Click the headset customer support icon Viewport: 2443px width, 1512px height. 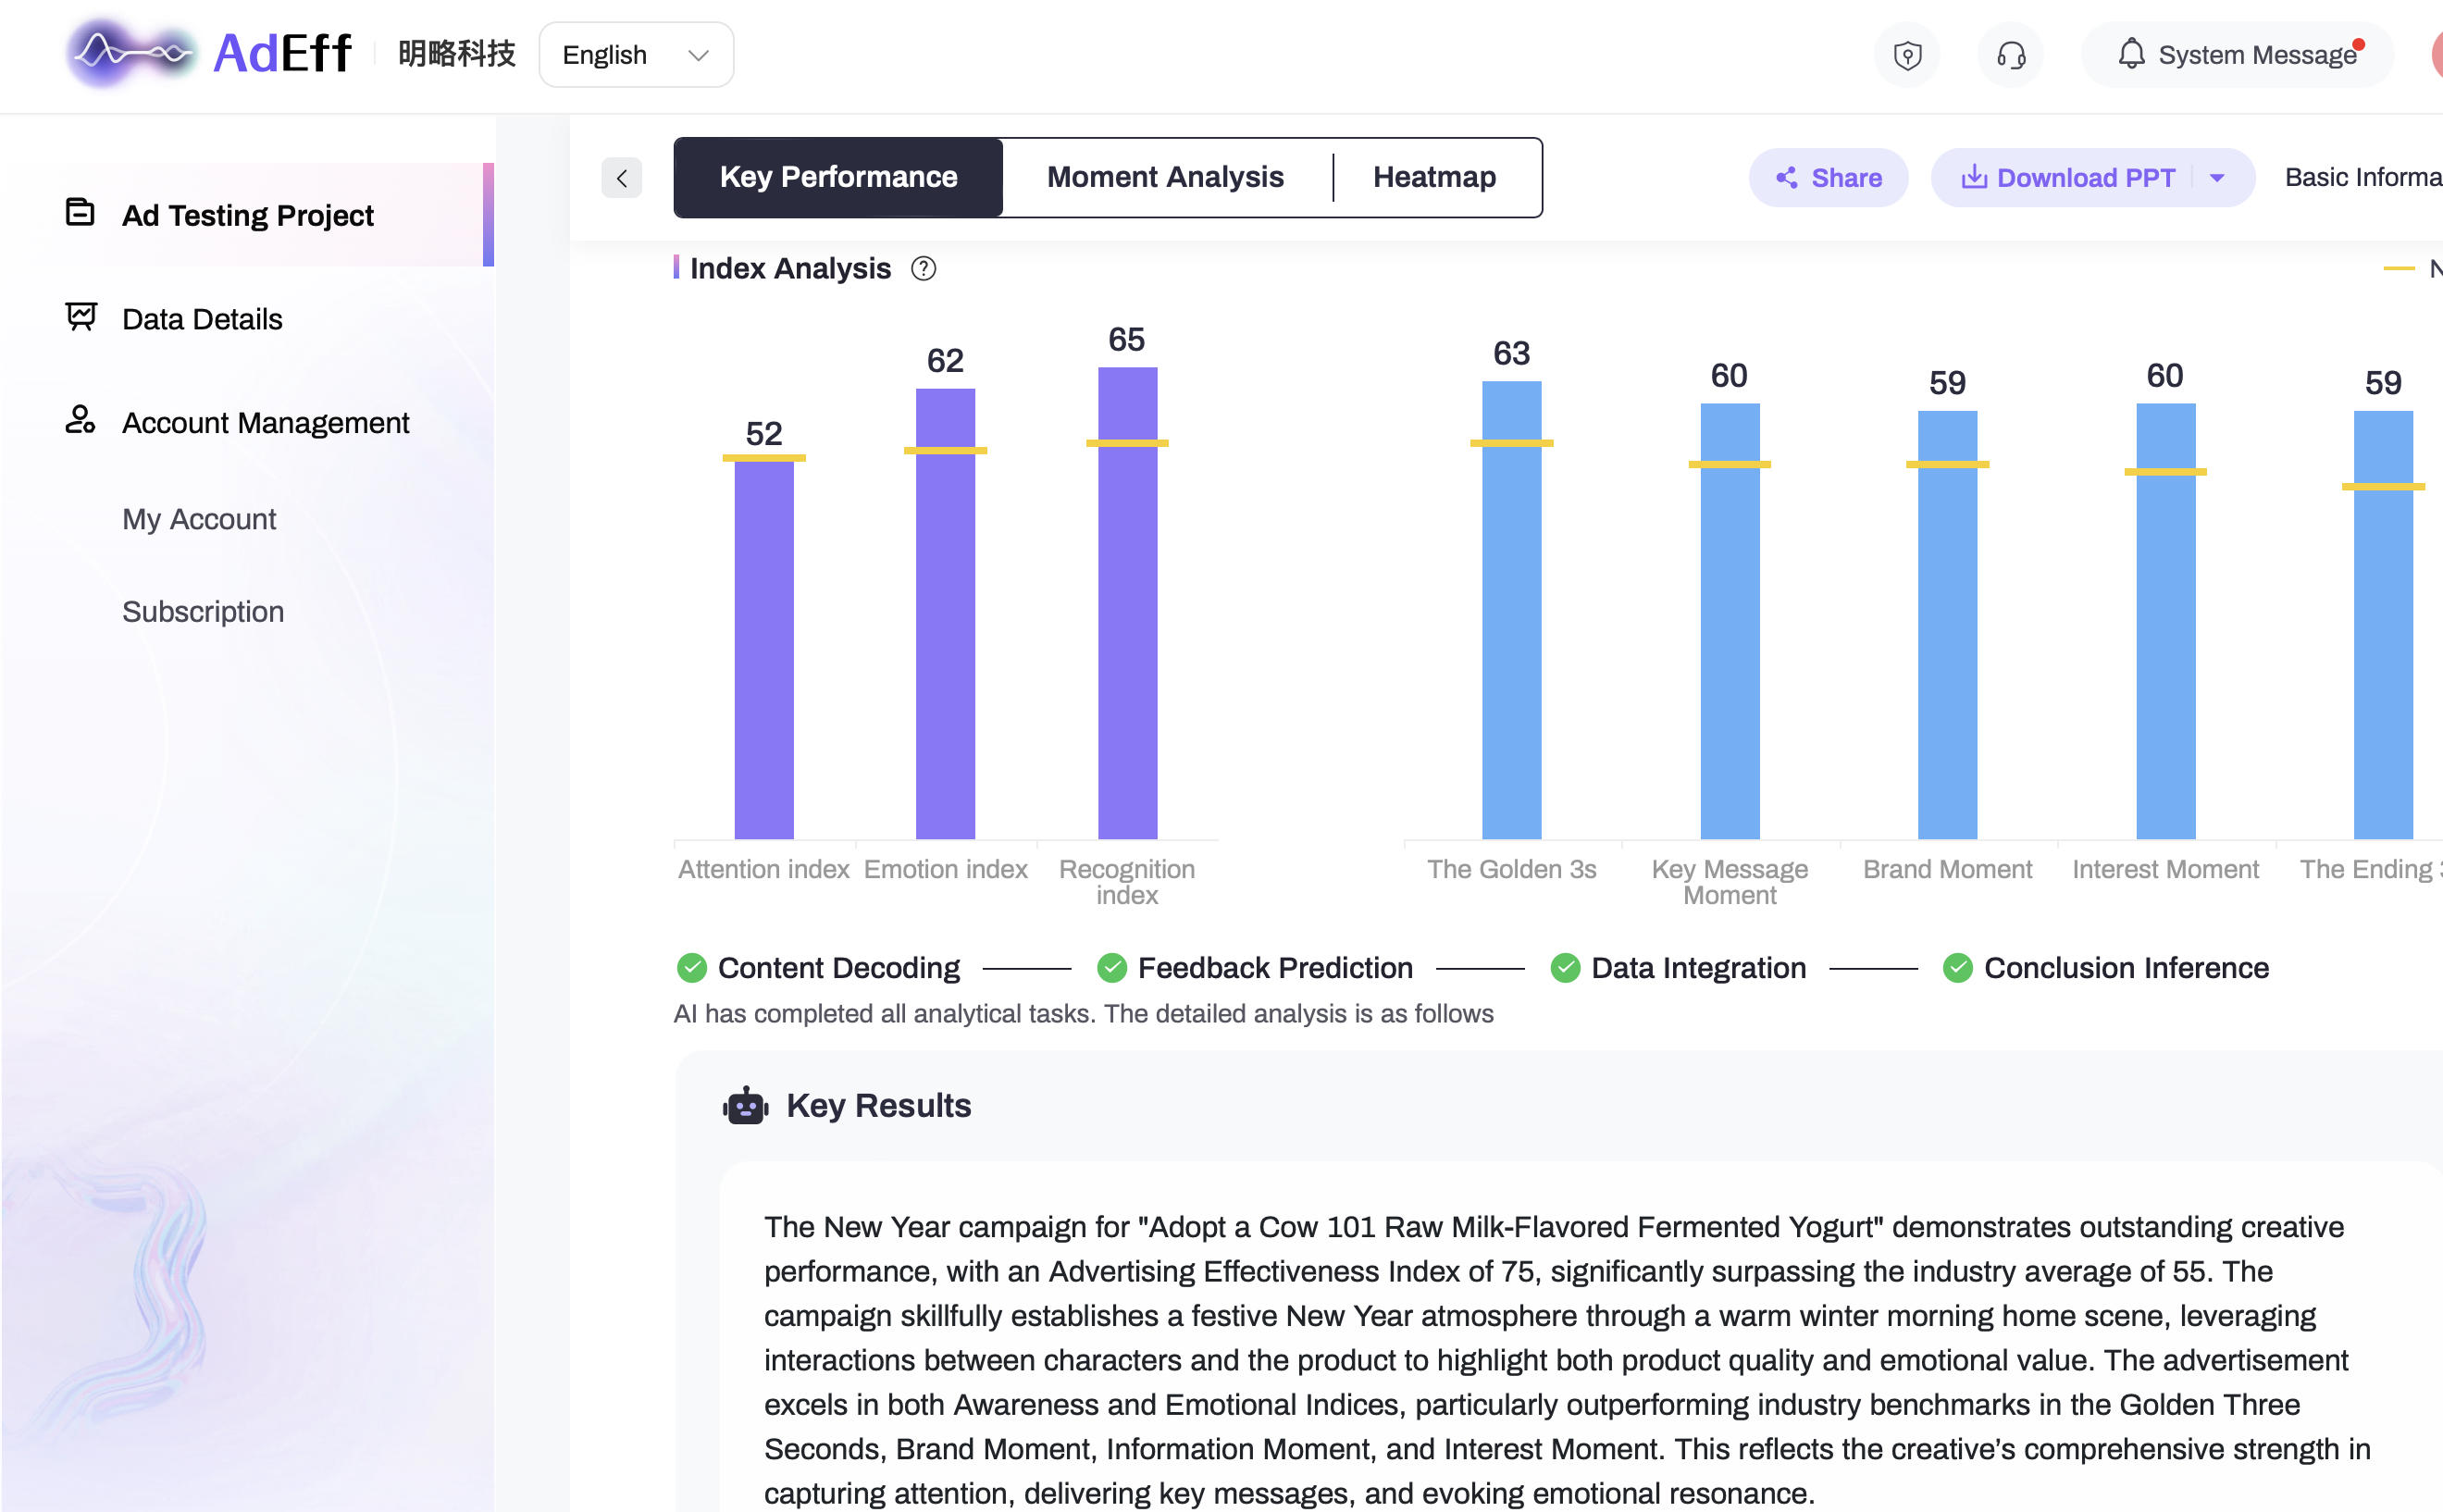2012,55
